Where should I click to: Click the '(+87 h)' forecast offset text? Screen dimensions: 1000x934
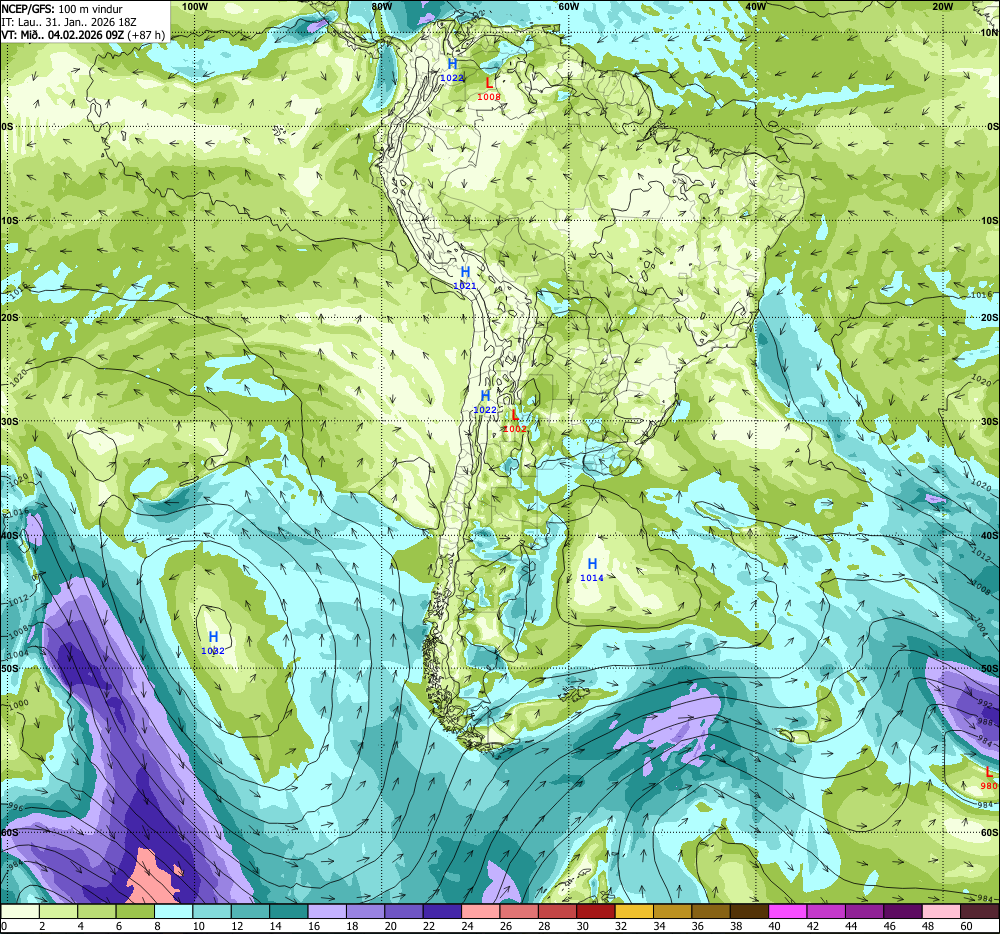(x=145, y=34)
